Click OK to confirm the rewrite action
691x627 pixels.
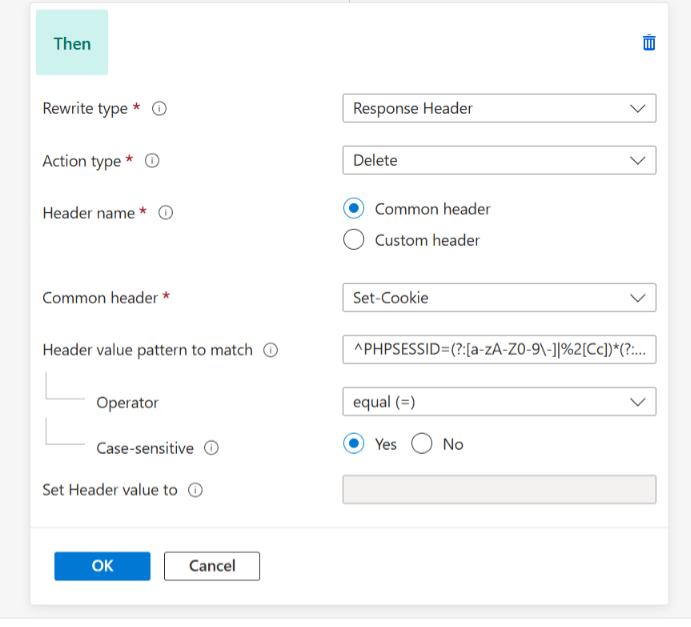point(102,566)
